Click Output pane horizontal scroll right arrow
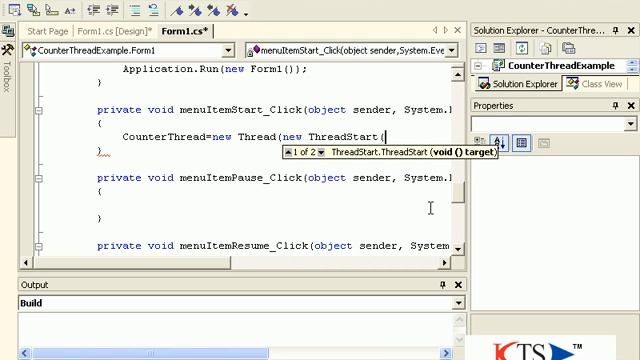 pos(446,353)
